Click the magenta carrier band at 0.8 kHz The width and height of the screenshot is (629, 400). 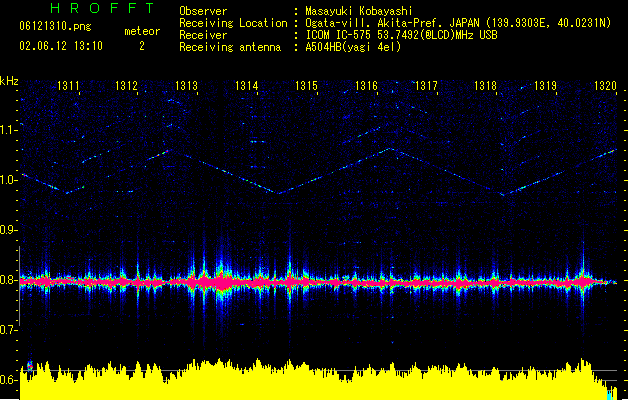pos(317,282)
